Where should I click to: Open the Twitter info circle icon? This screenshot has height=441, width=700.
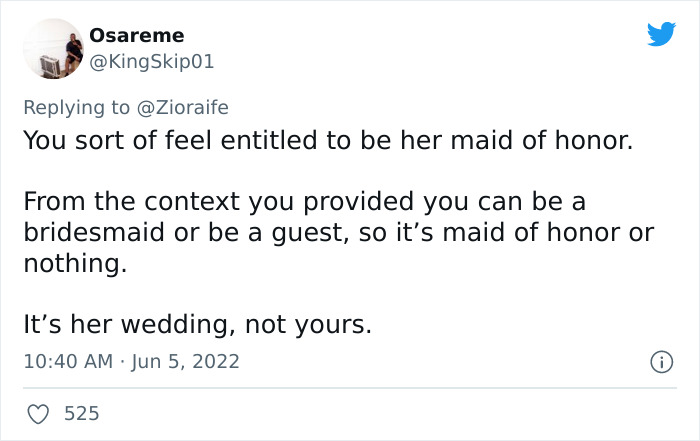click(661, 360)
